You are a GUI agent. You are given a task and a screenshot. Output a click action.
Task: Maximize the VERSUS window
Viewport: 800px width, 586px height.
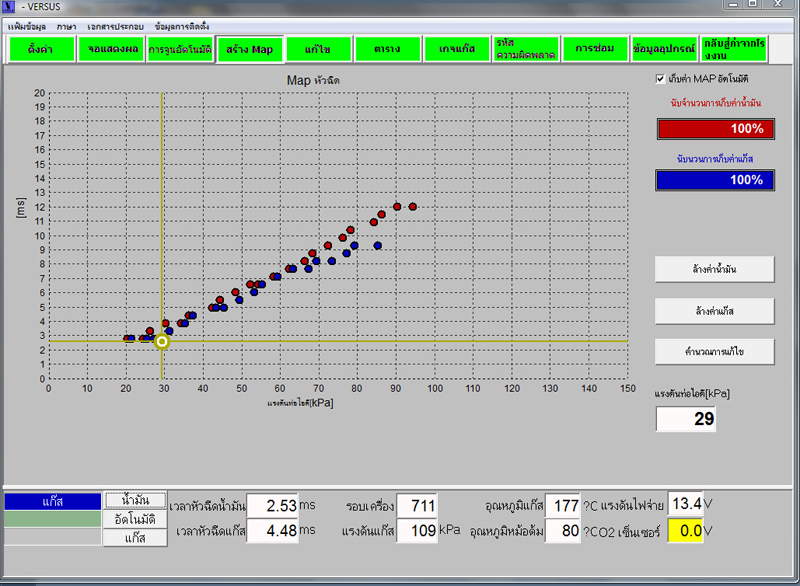click(753, 4)
